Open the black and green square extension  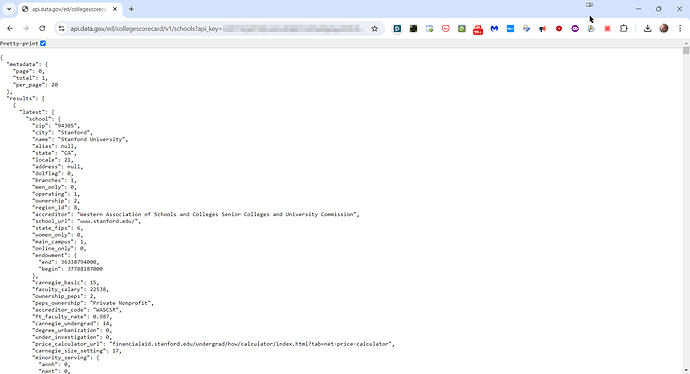coord(413,29)
